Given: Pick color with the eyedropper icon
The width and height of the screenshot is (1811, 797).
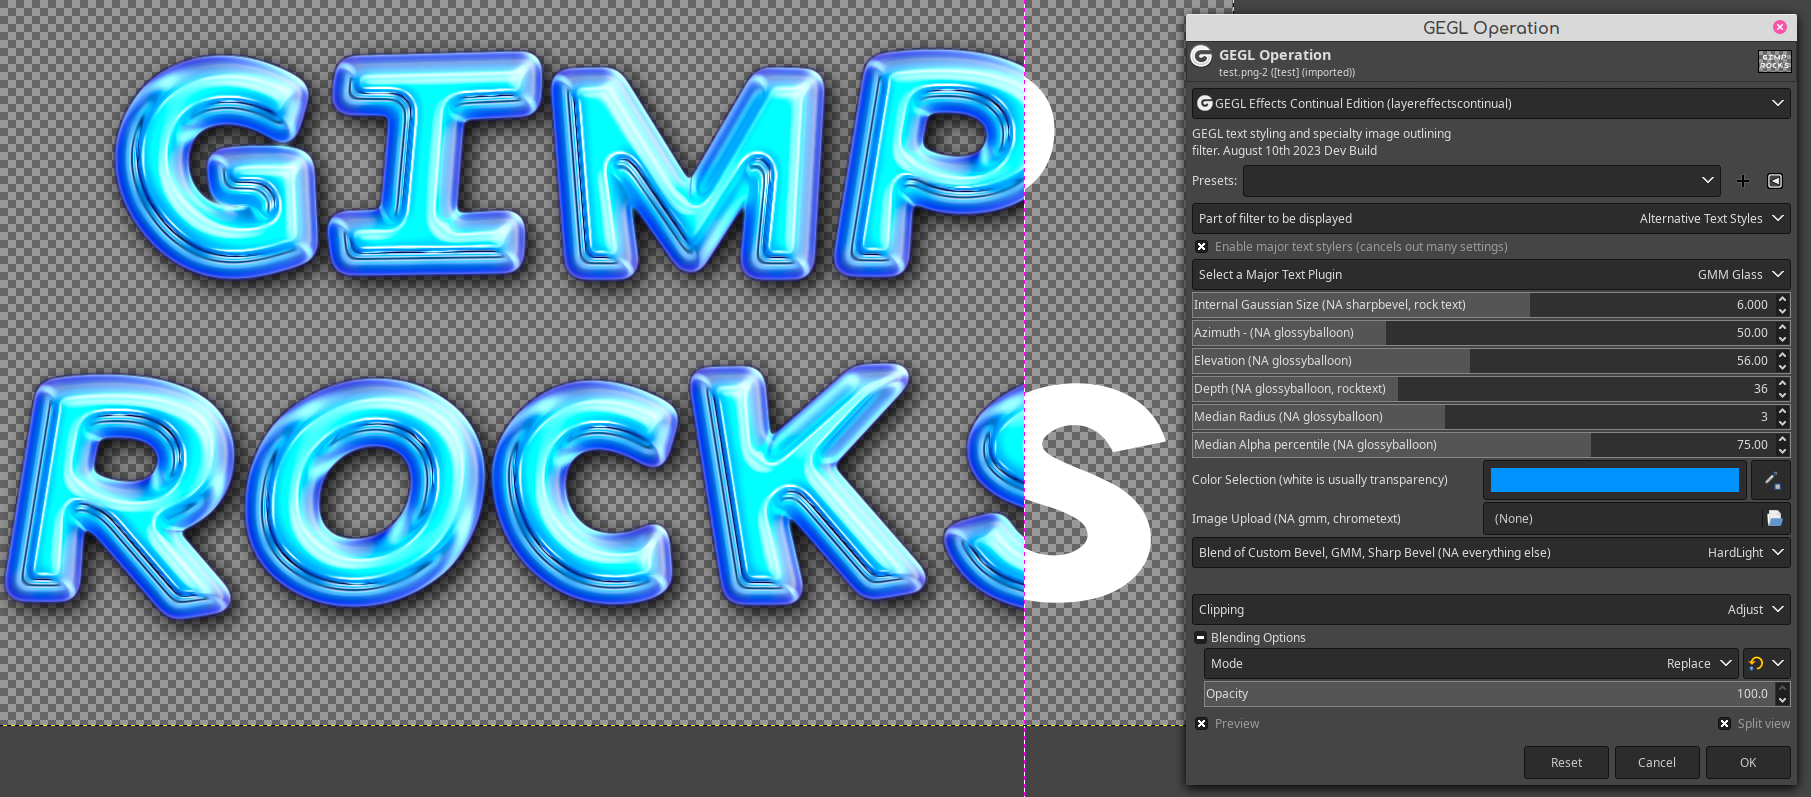Looking at the screenshot, I should (1771, 480).
